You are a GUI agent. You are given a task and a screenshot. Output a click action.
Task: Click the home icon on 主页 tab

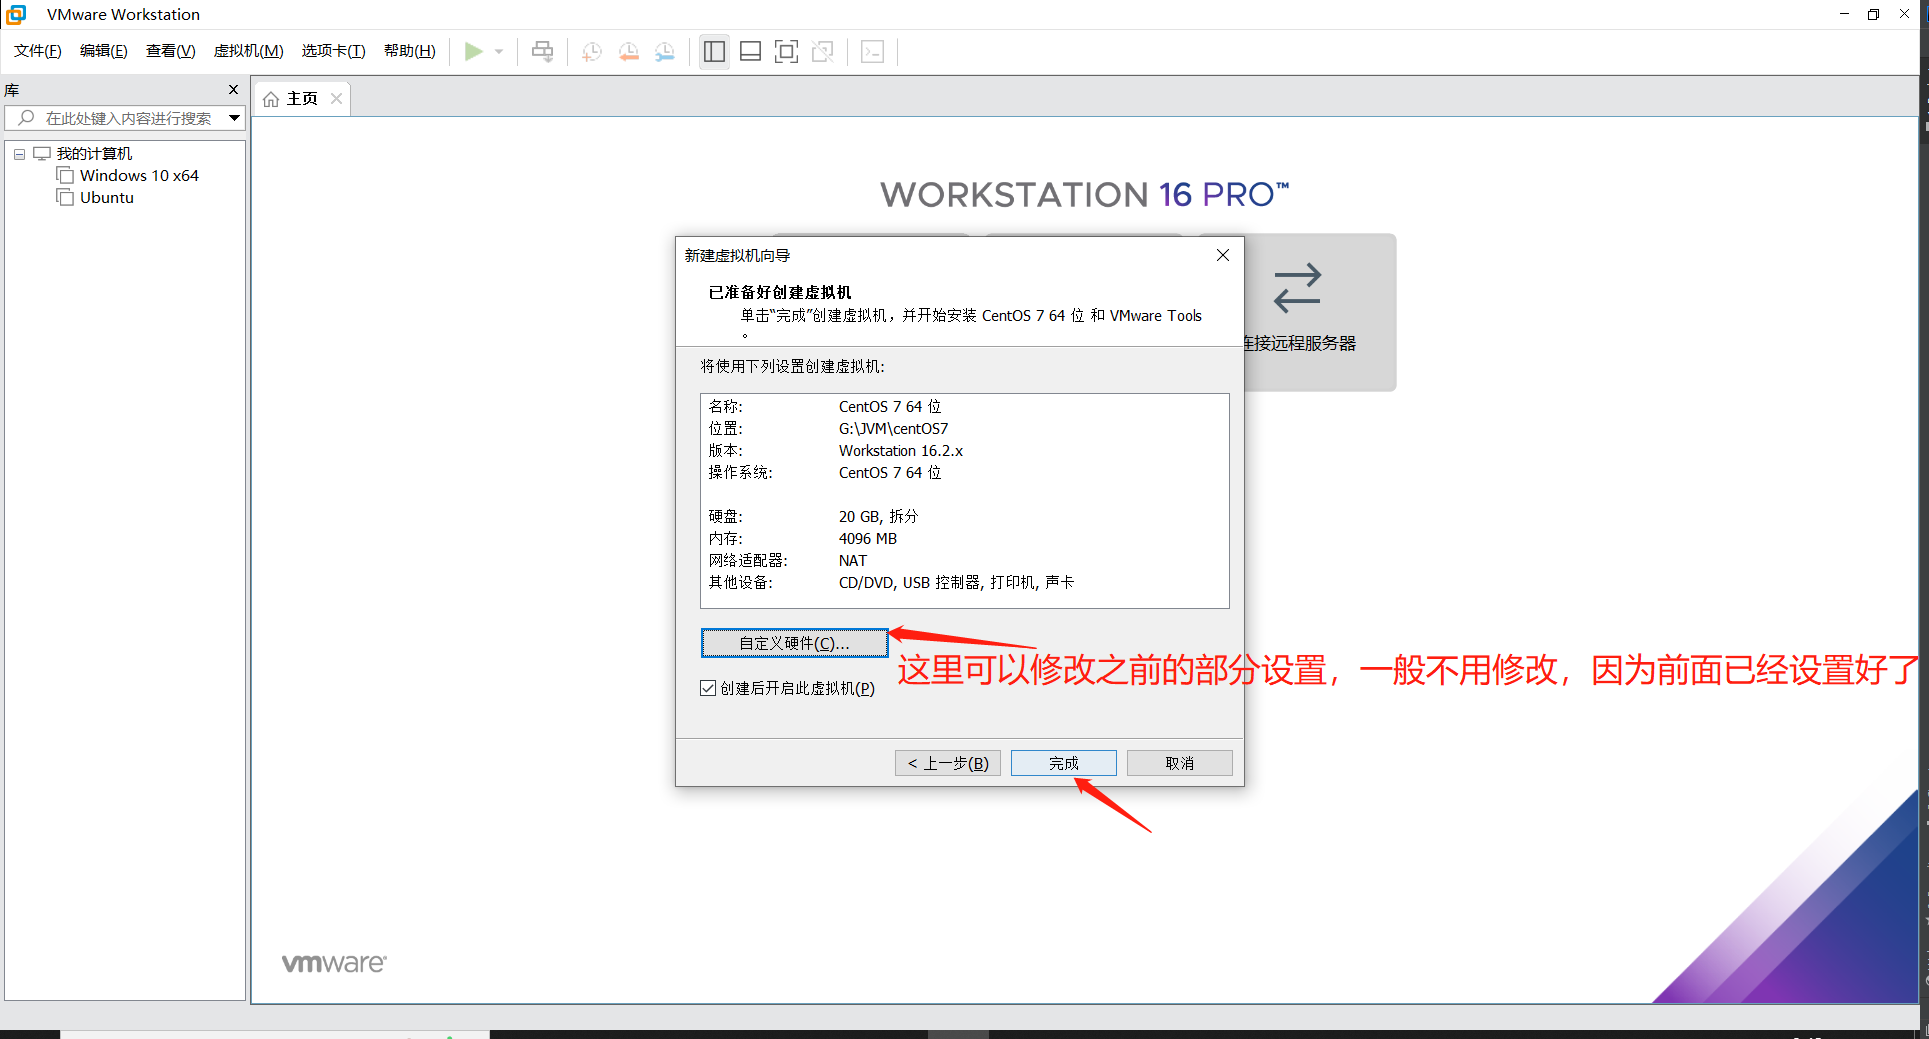(x=271, y=99)
